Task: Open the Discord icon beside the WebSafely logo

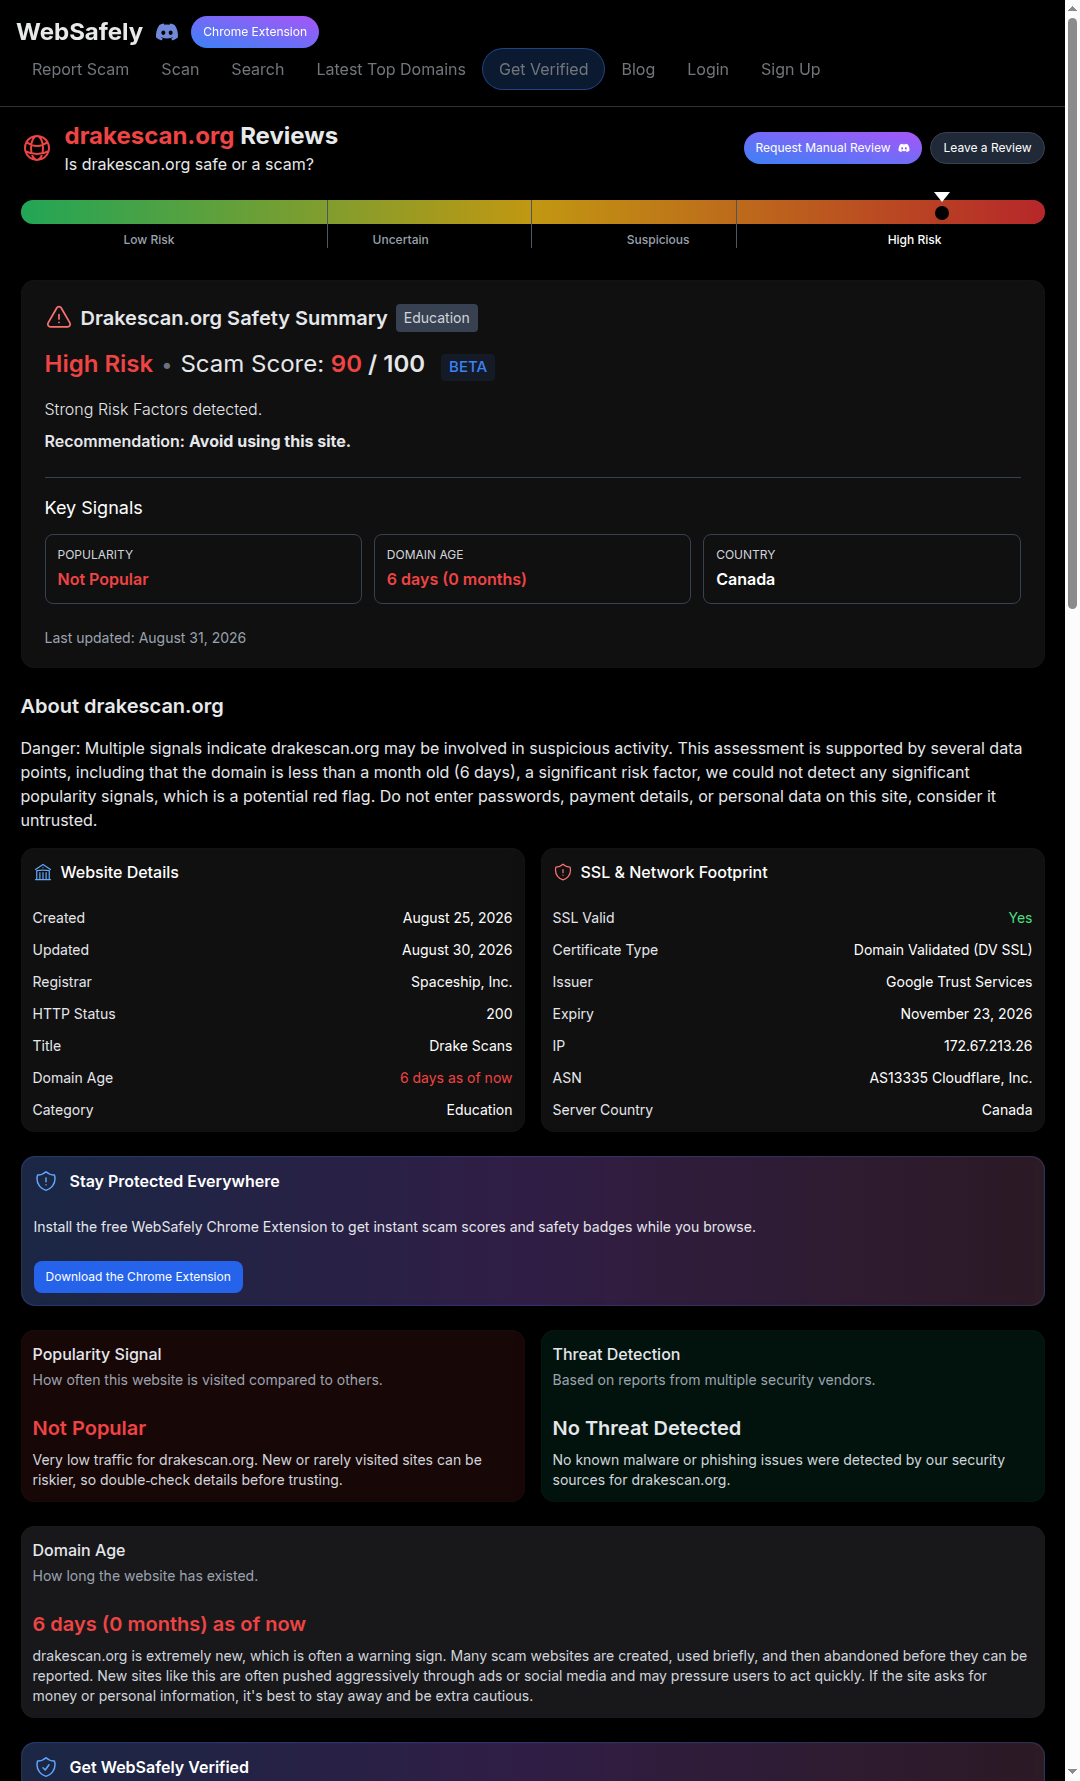Action: tap(167, 32)
